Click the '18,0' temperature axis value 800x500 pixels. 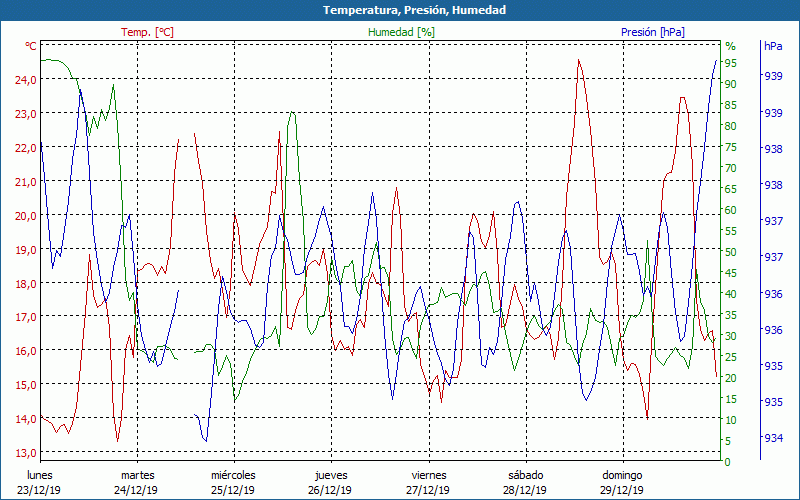click(26, 283)
